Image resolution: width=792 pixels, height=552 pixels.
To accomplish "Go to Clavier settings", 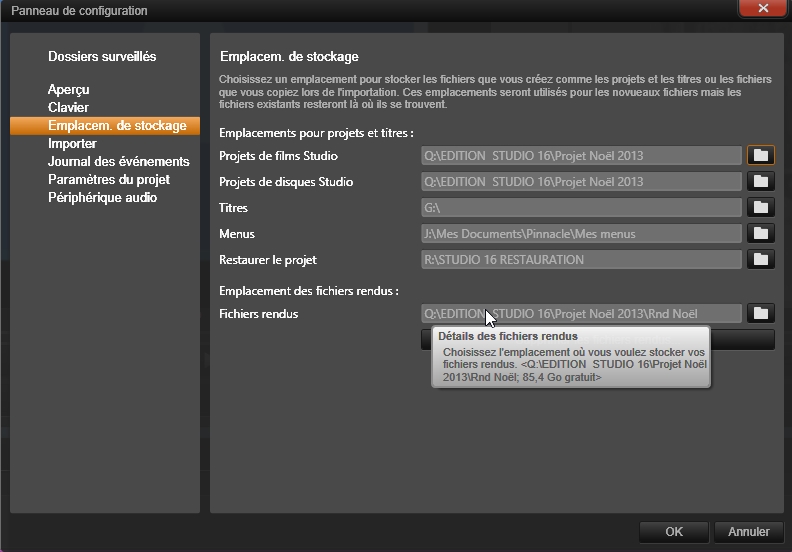I will pos(68,108).
